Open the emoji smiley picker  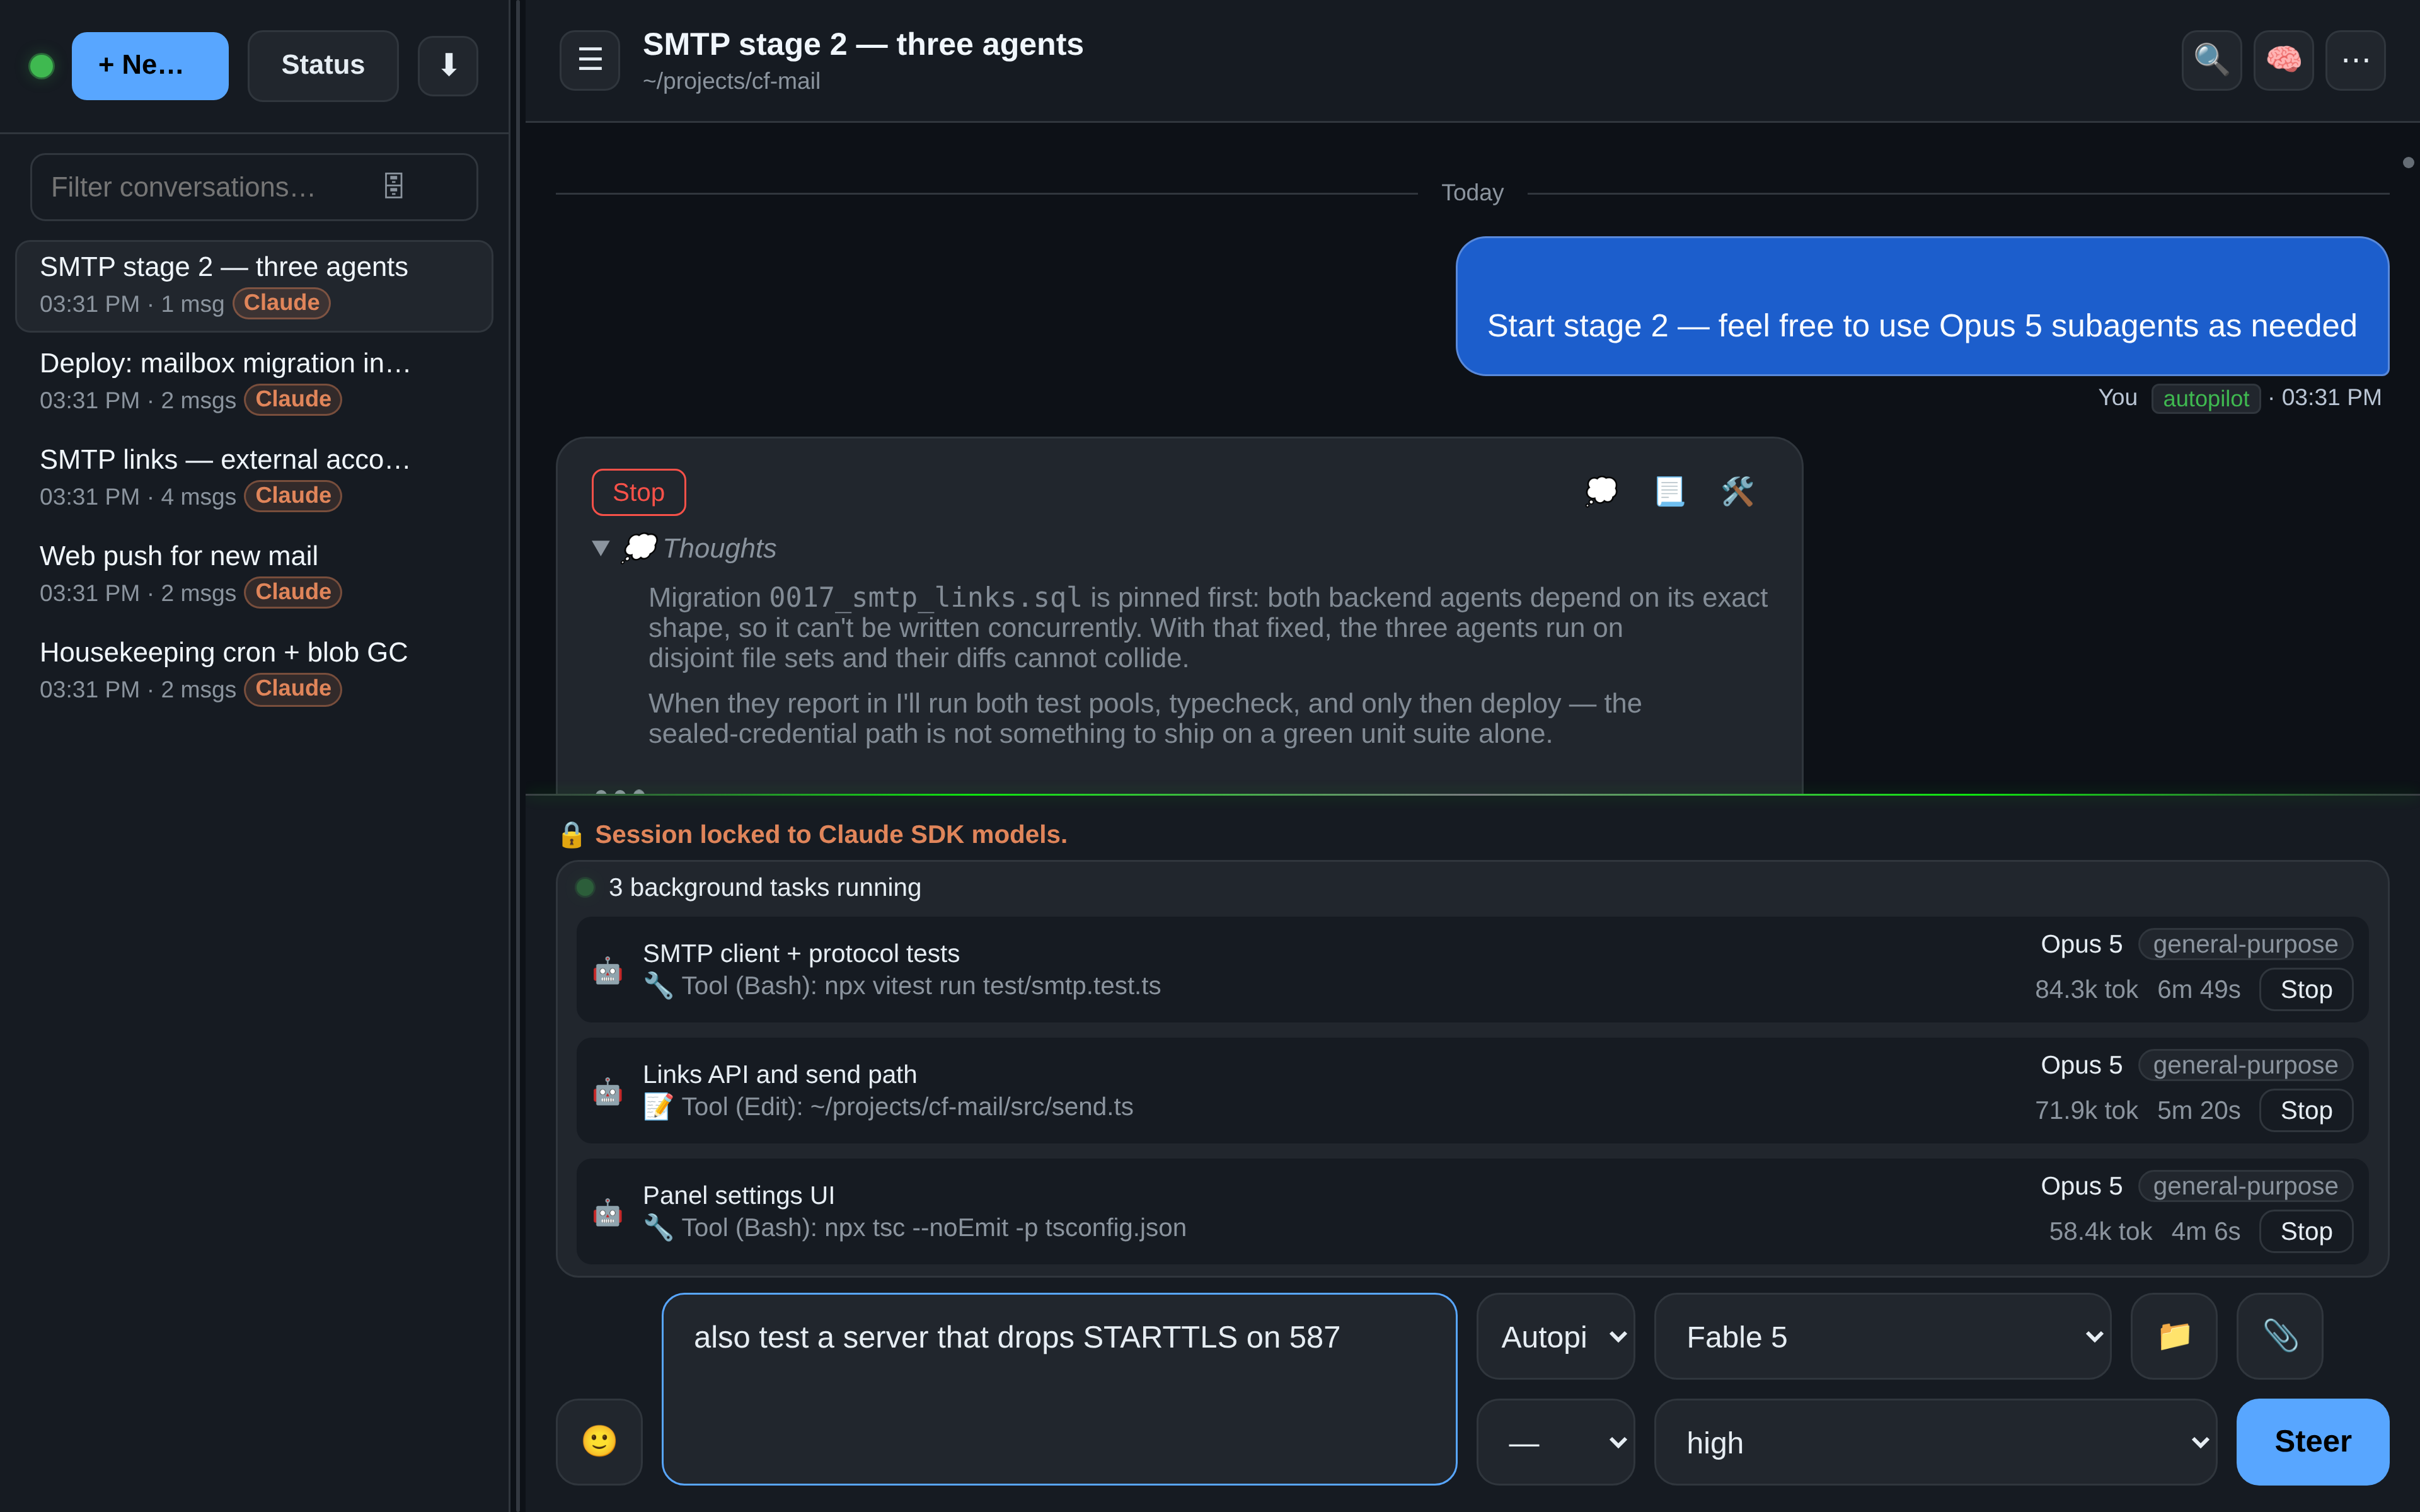coord(599,1441)
